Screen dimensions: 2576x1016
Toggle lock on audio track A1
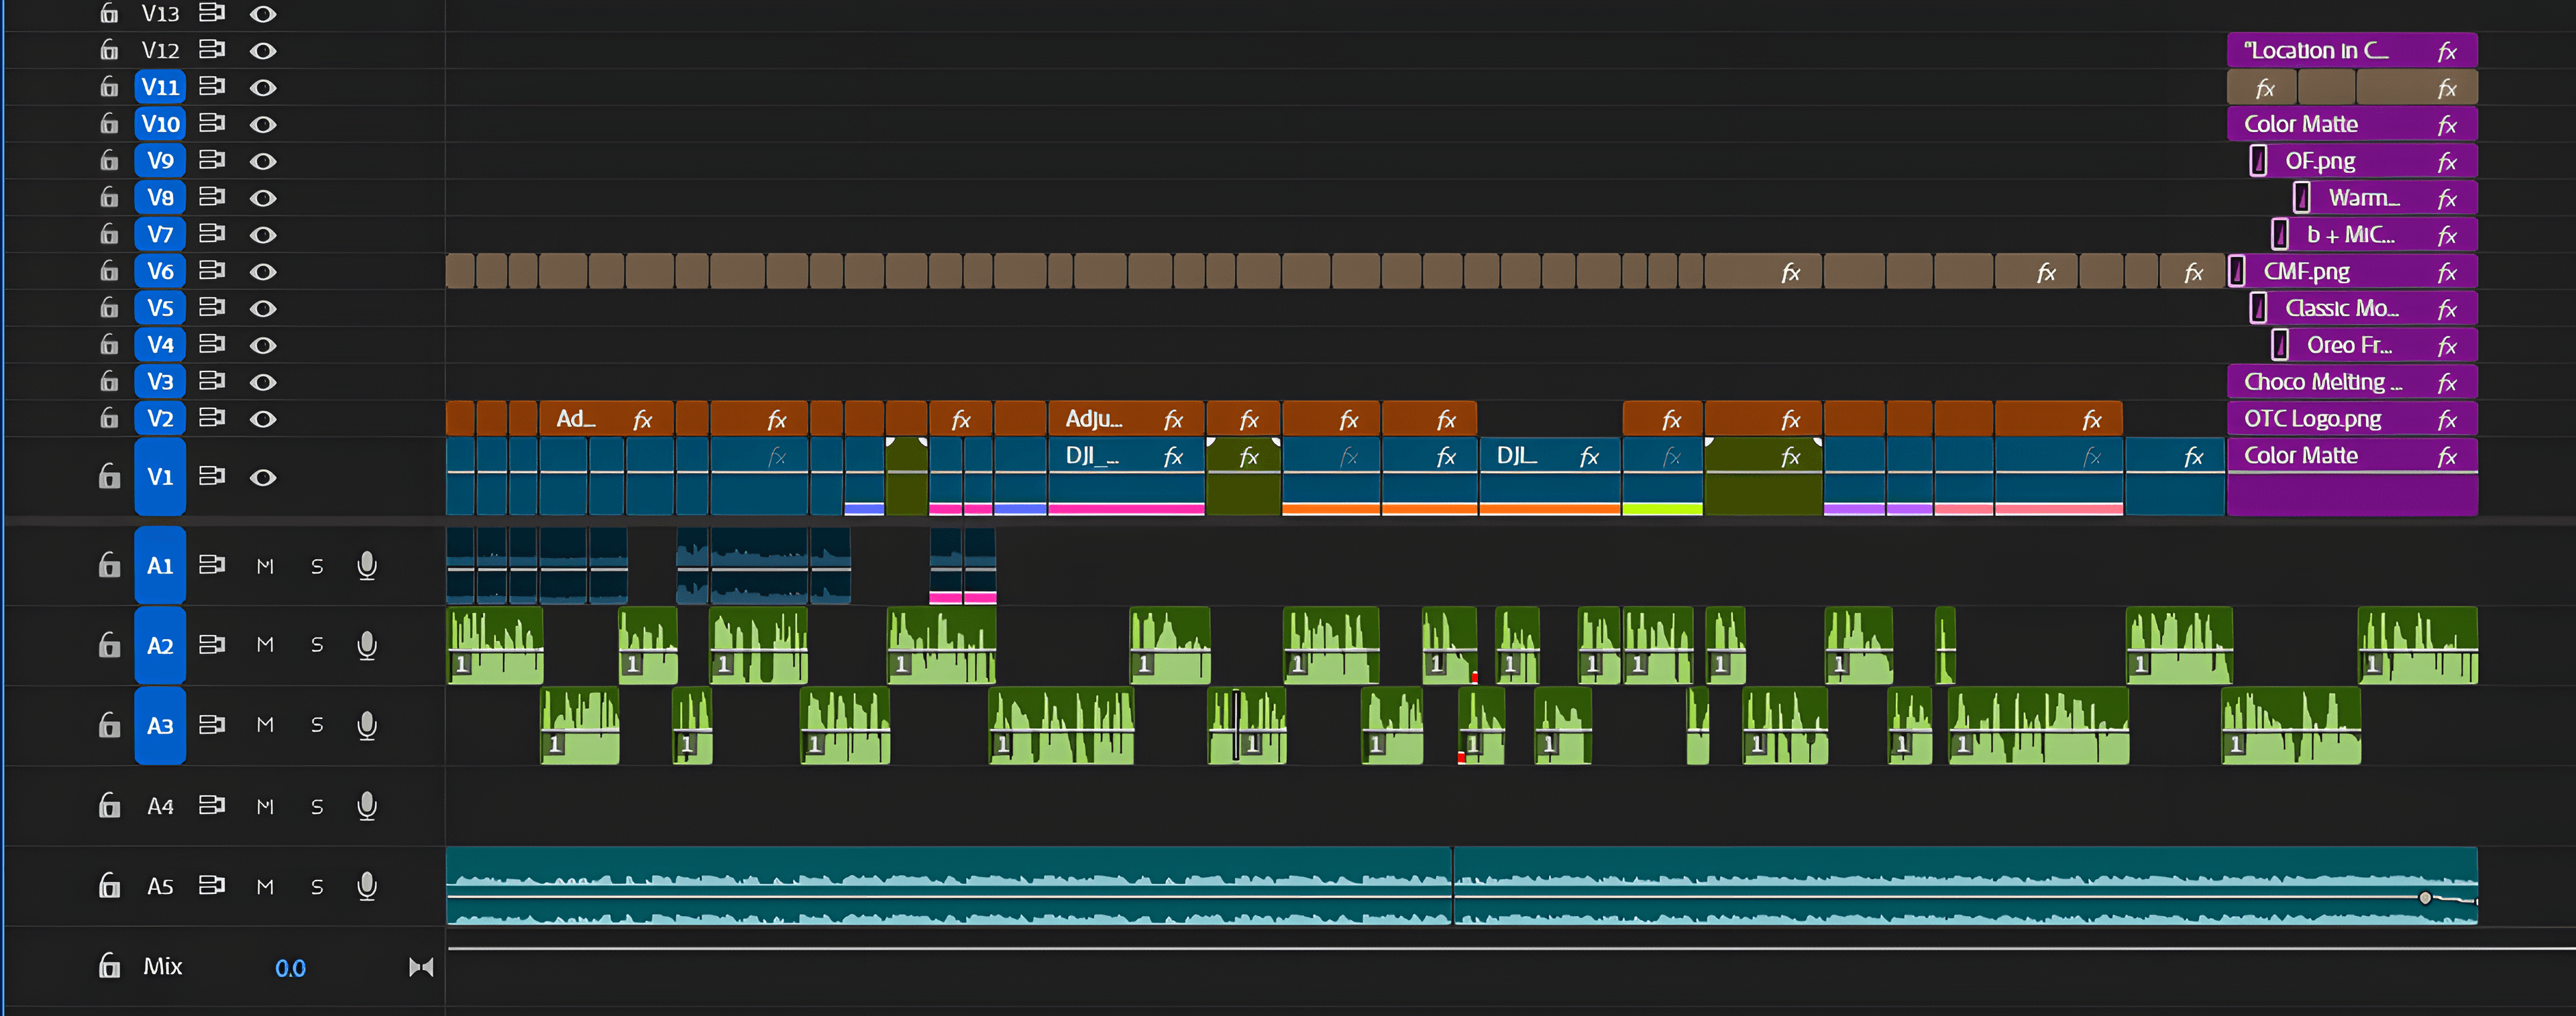109,565
